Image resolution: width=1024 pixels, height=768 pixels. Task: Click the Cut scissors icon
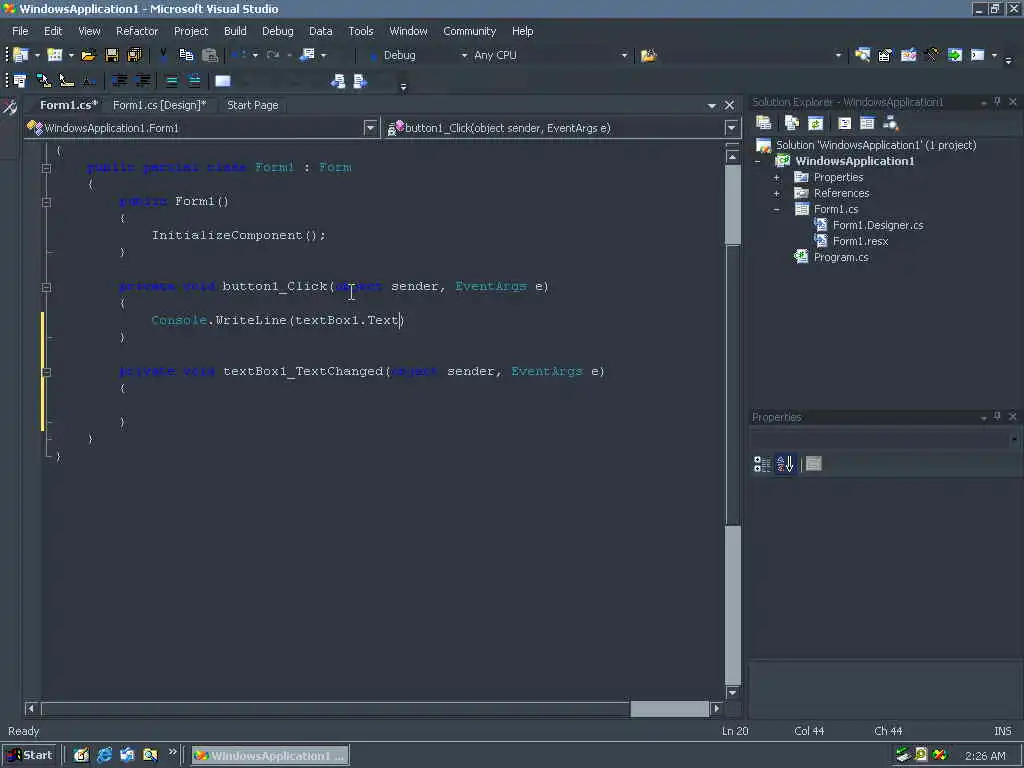tap(163, 56)
